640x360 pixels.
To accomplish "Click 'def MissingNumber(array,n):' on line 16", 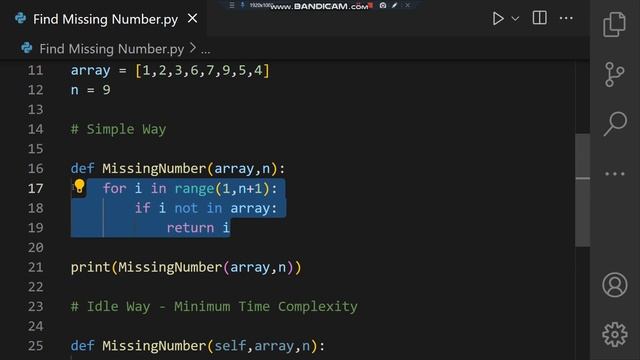I will (178, 169).
